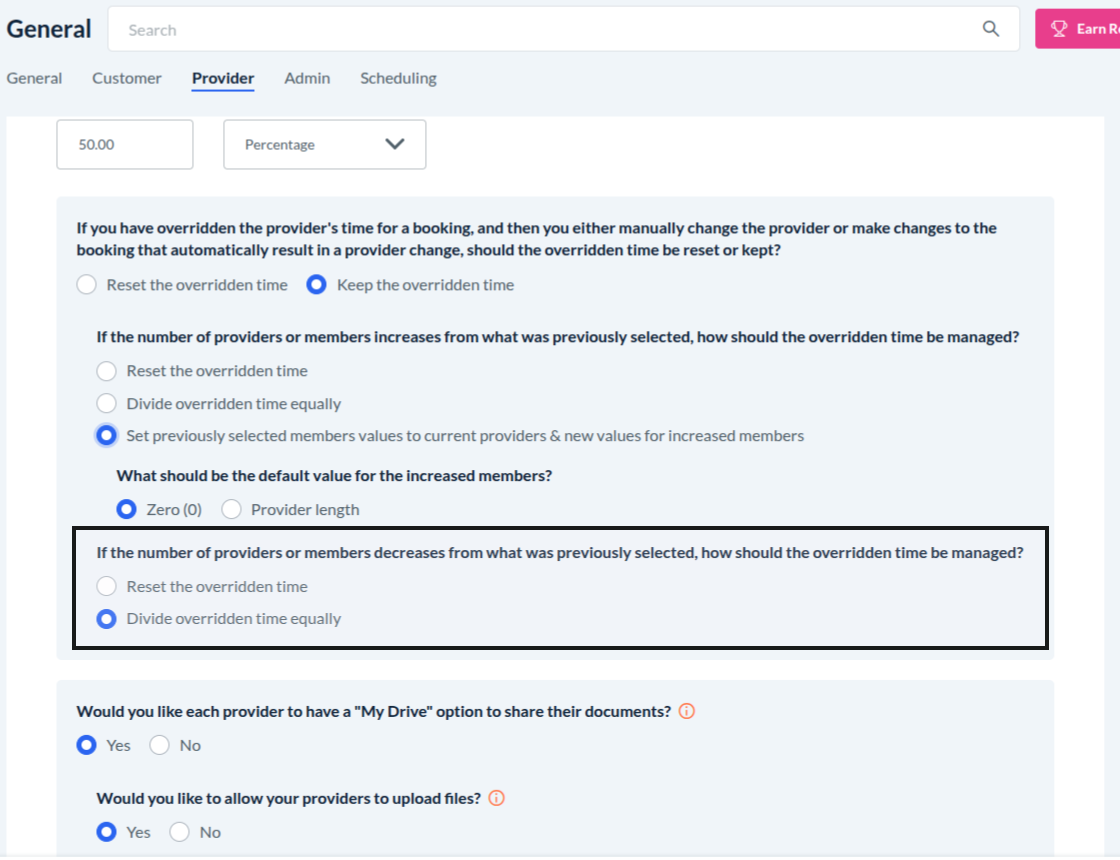Click the info icon beside upload files question
This screenshot has height=860, width=1120.
[x=497, y=798]
